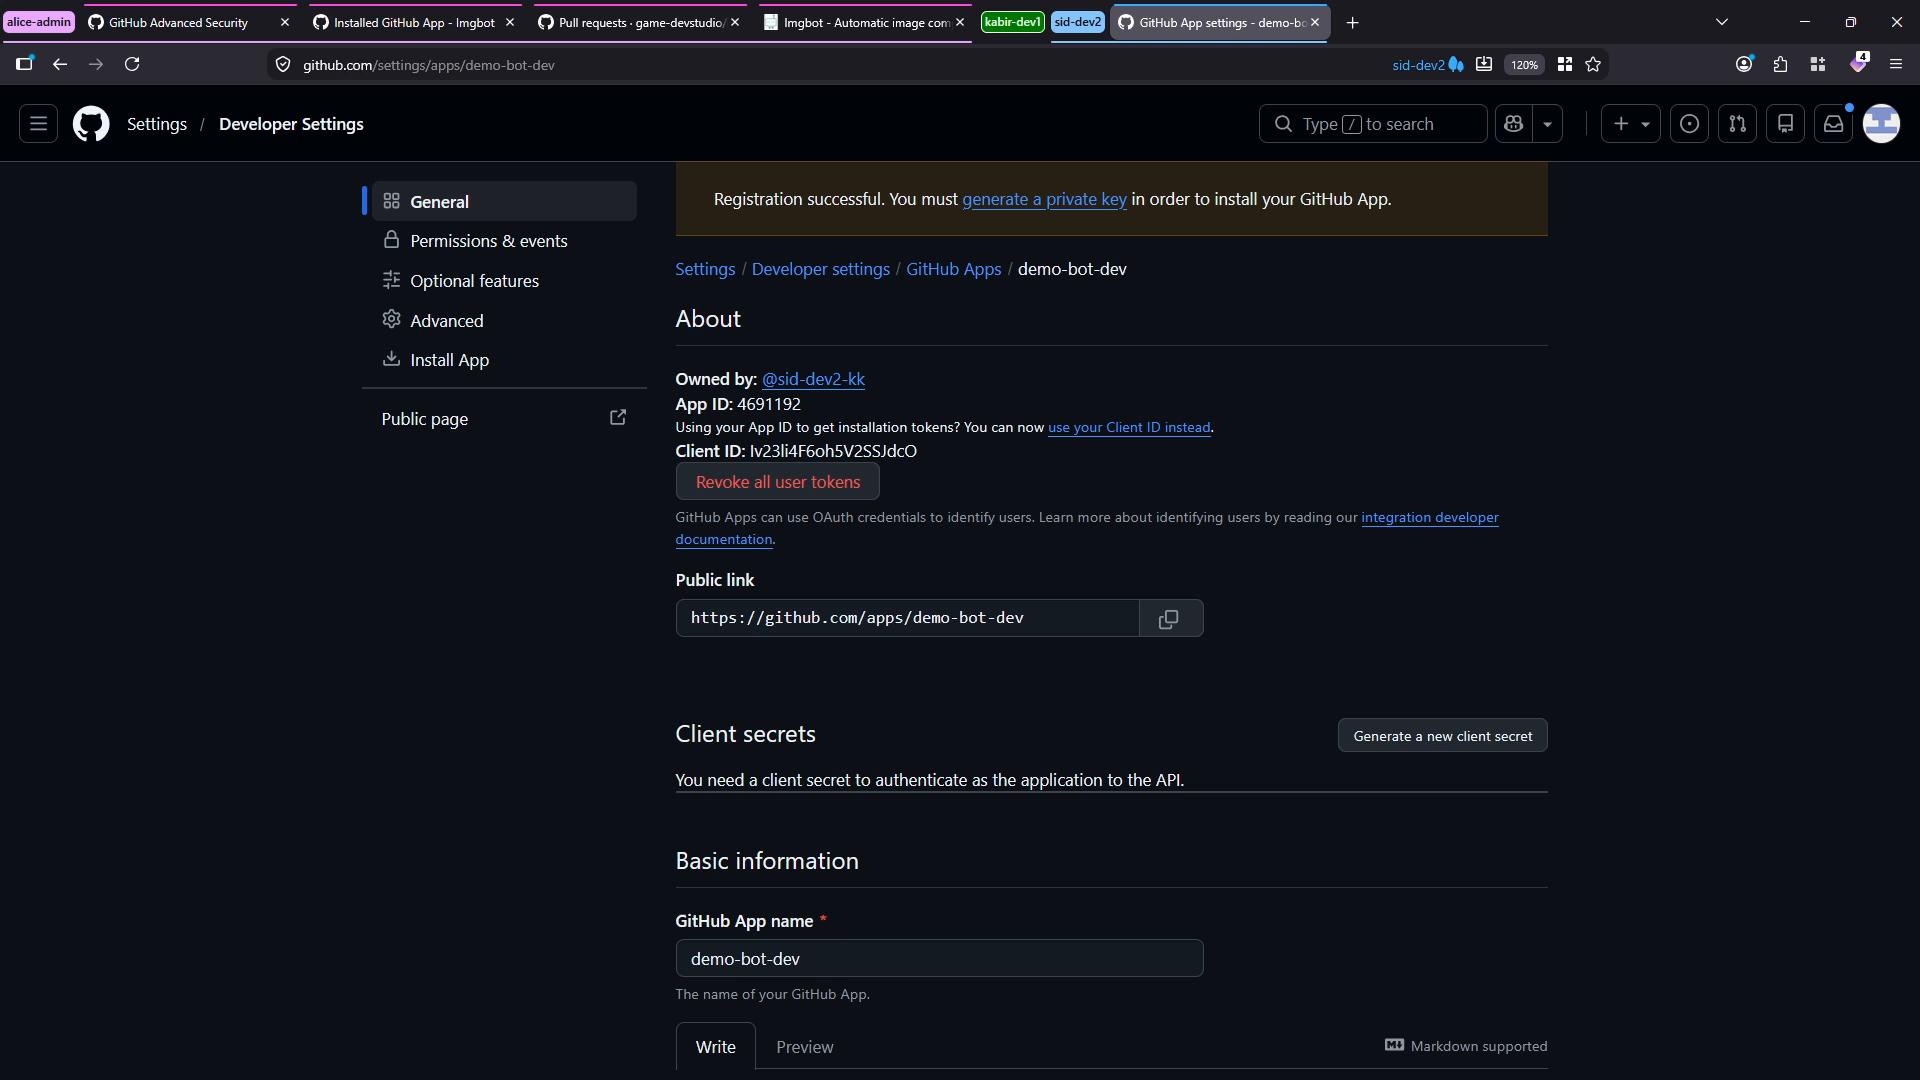This screenshot has width=1920, height=1080.
Task: Switch to Pull requests browser tab
Action: [x=639, y=22]
